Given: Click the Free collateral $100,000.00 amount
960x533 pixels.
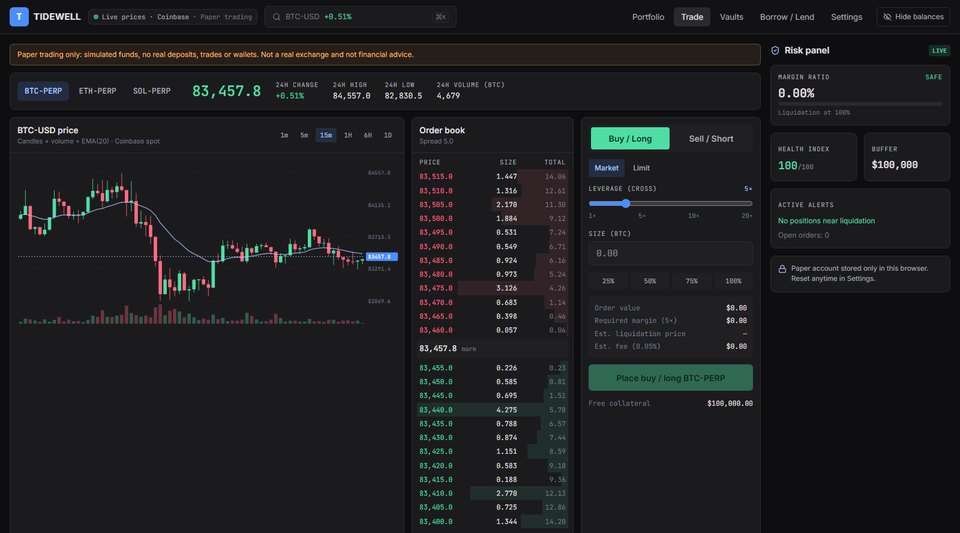Looking at the screenshot, I should 730,404.
